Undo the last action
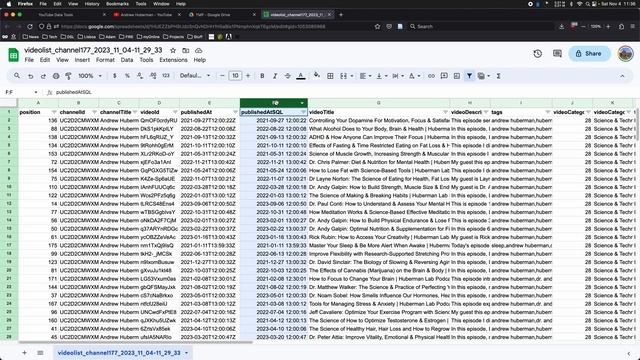640x360 pixels. point(31,76)
